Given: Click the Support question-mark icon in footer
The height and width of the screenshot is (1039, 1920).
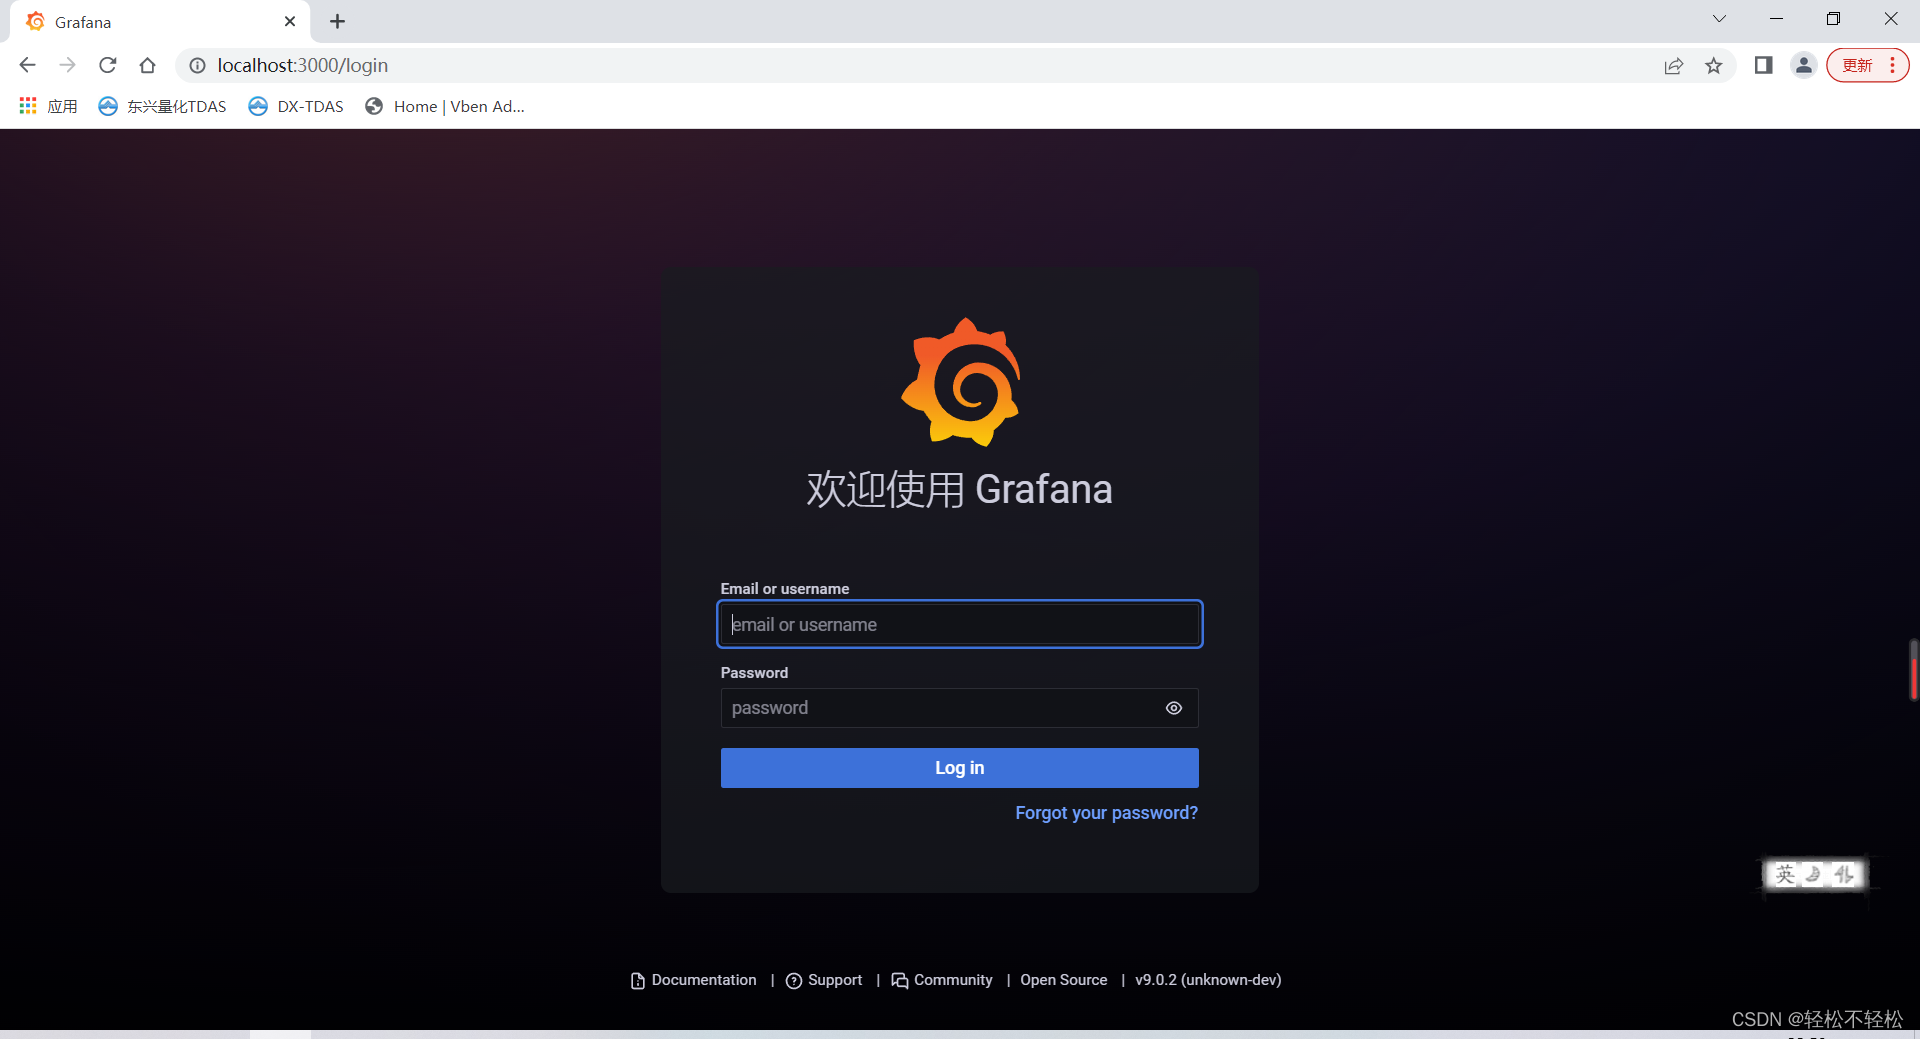Looking at the screenshot, I should (794, 981).
